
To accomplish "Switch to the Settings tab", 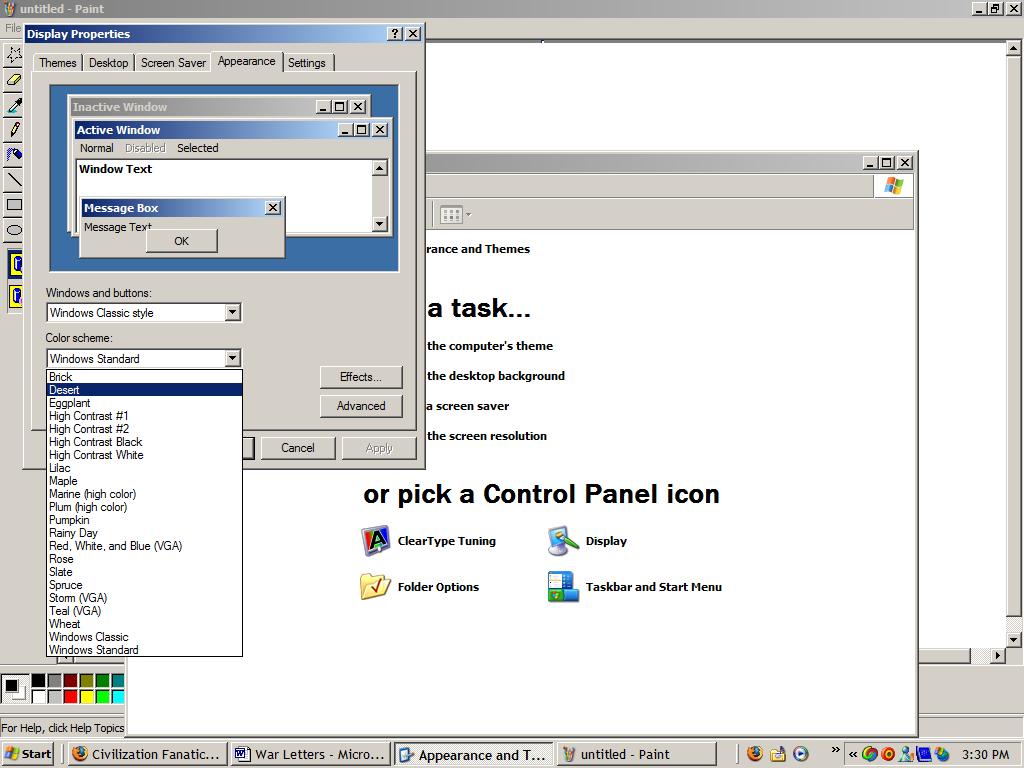I will [307, 63].
